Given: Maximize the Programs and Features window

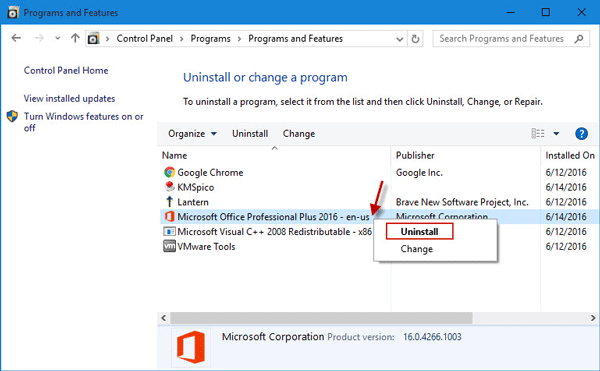Looking at the screenshot, I should (546, 12).
